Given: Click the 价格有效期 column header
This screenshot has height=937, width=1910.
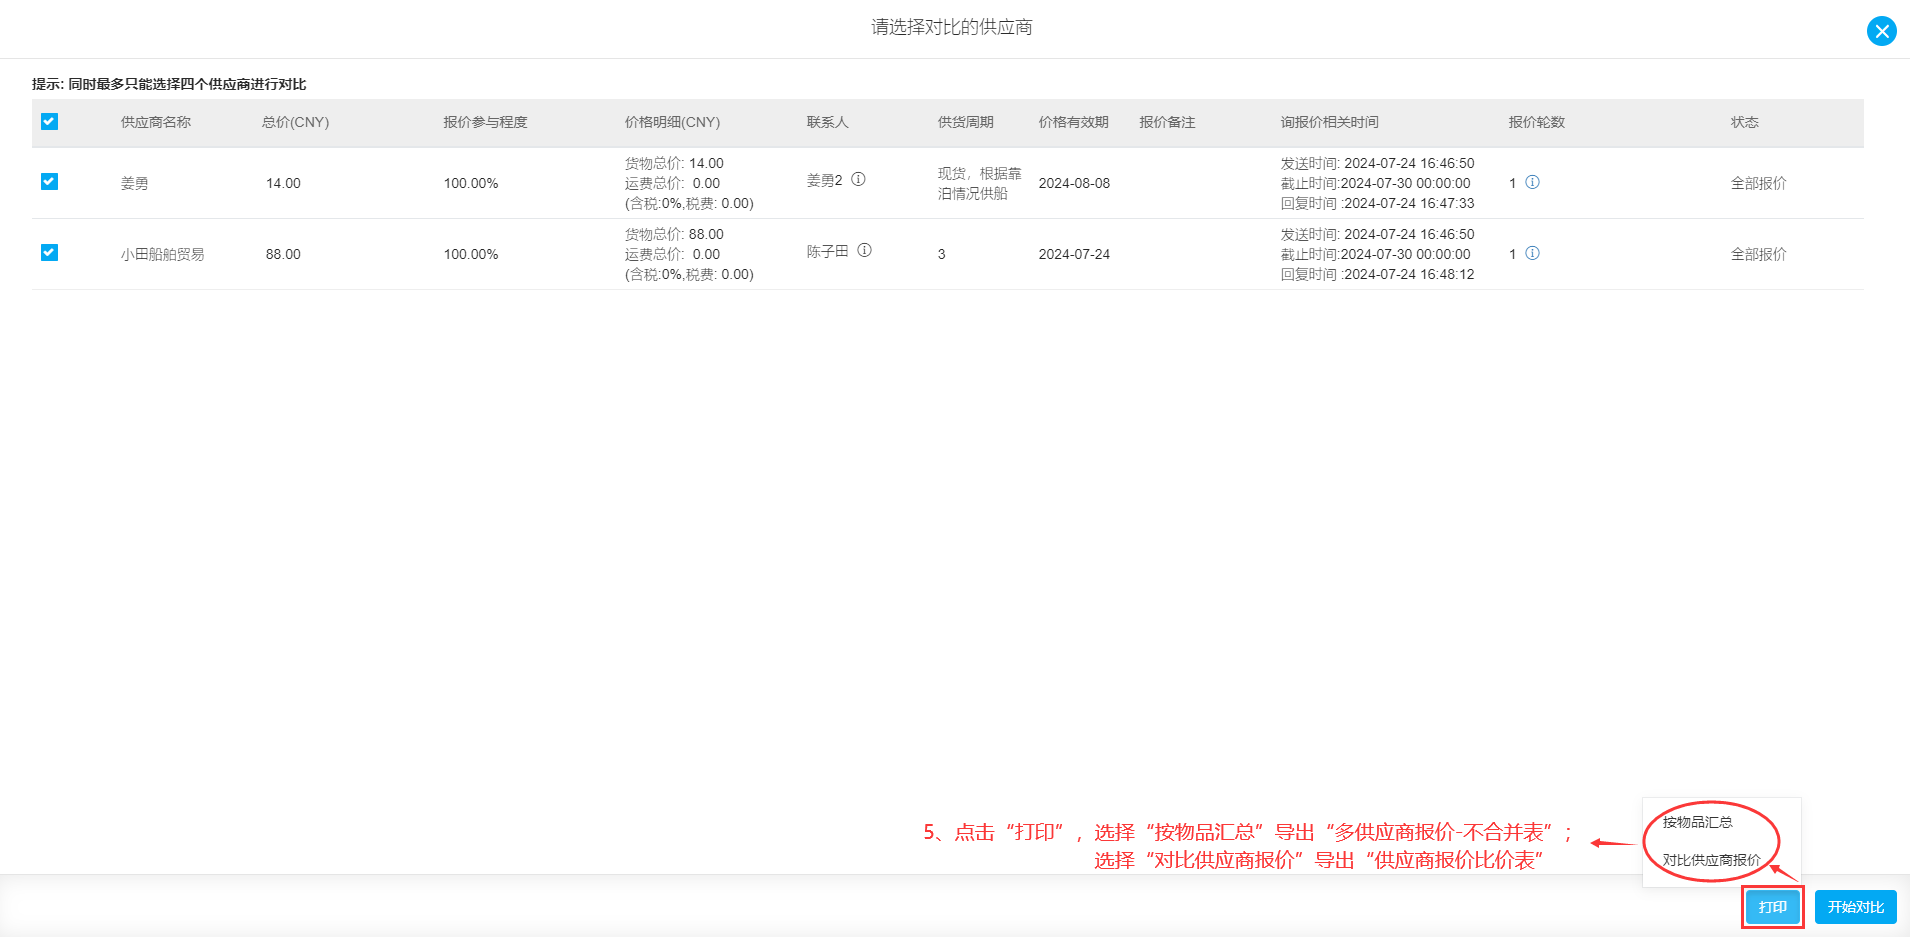Looking at the screenshot, I should click(1073, 122).
